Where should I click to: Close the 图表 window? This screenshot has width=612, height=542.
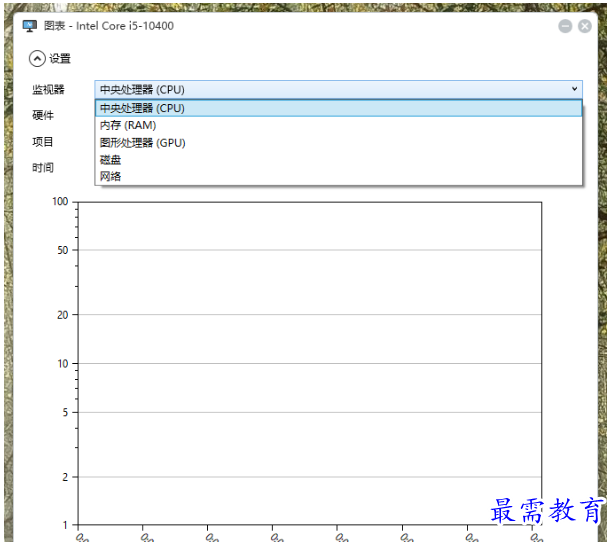[x=585, y=26]
